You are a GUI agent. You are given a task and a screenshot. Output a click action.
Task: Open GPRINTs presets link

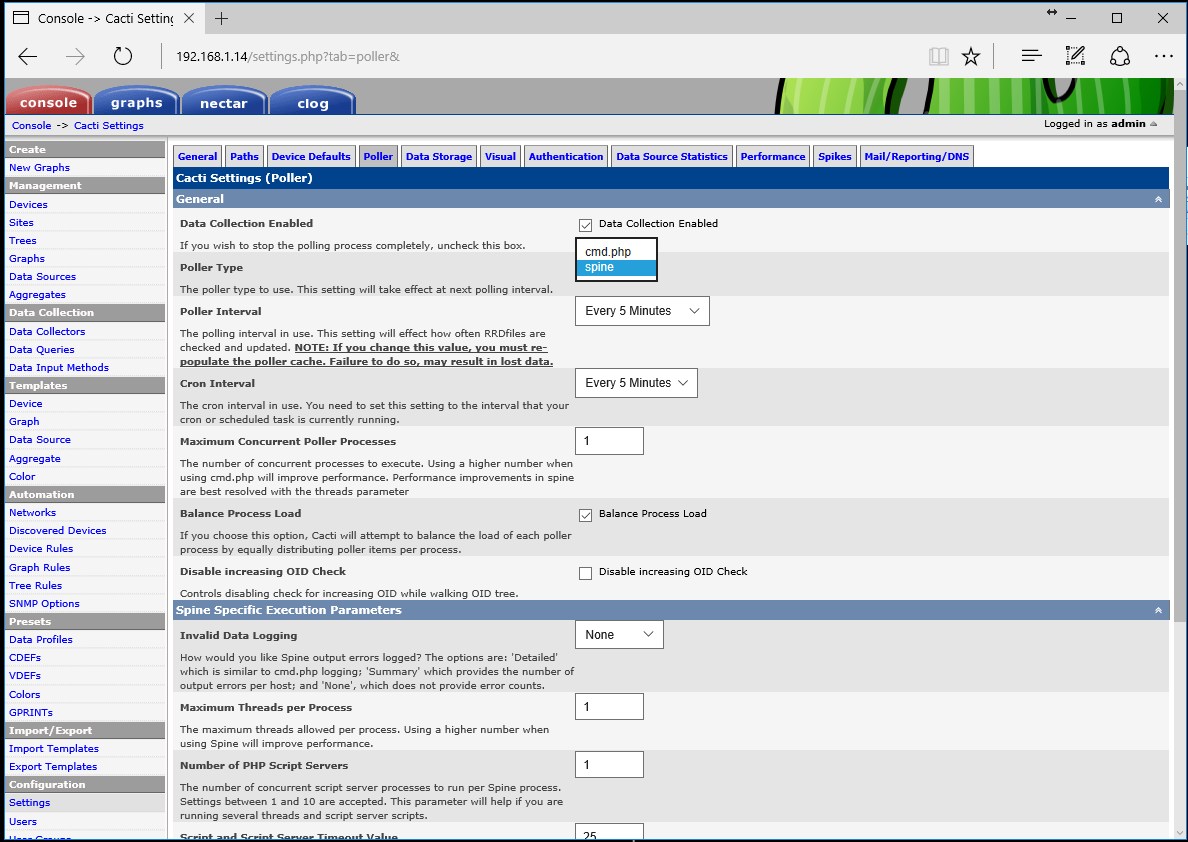coord(31,712)
